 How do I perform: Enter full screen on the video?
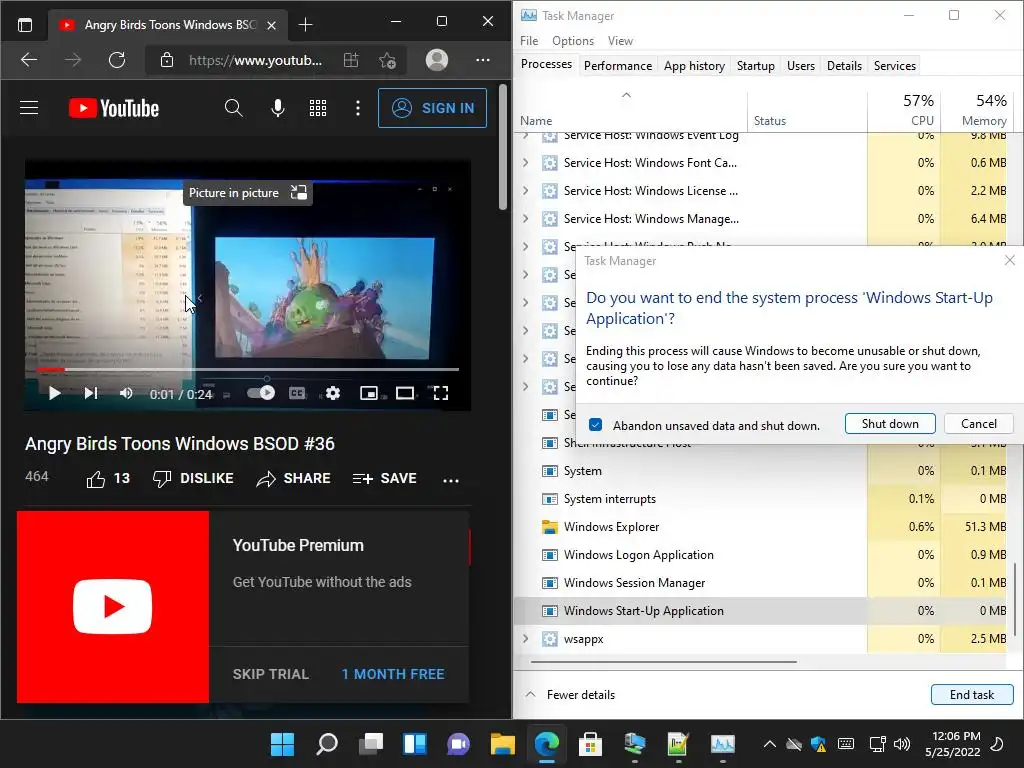point(441,393)
